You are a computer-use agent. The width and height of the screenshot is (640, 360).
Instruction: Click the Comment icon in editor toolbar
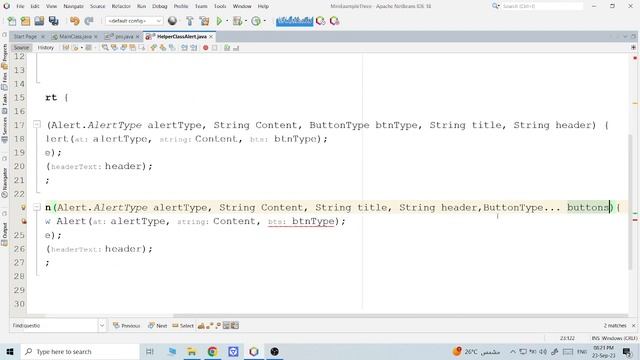(x=227, y=48)
